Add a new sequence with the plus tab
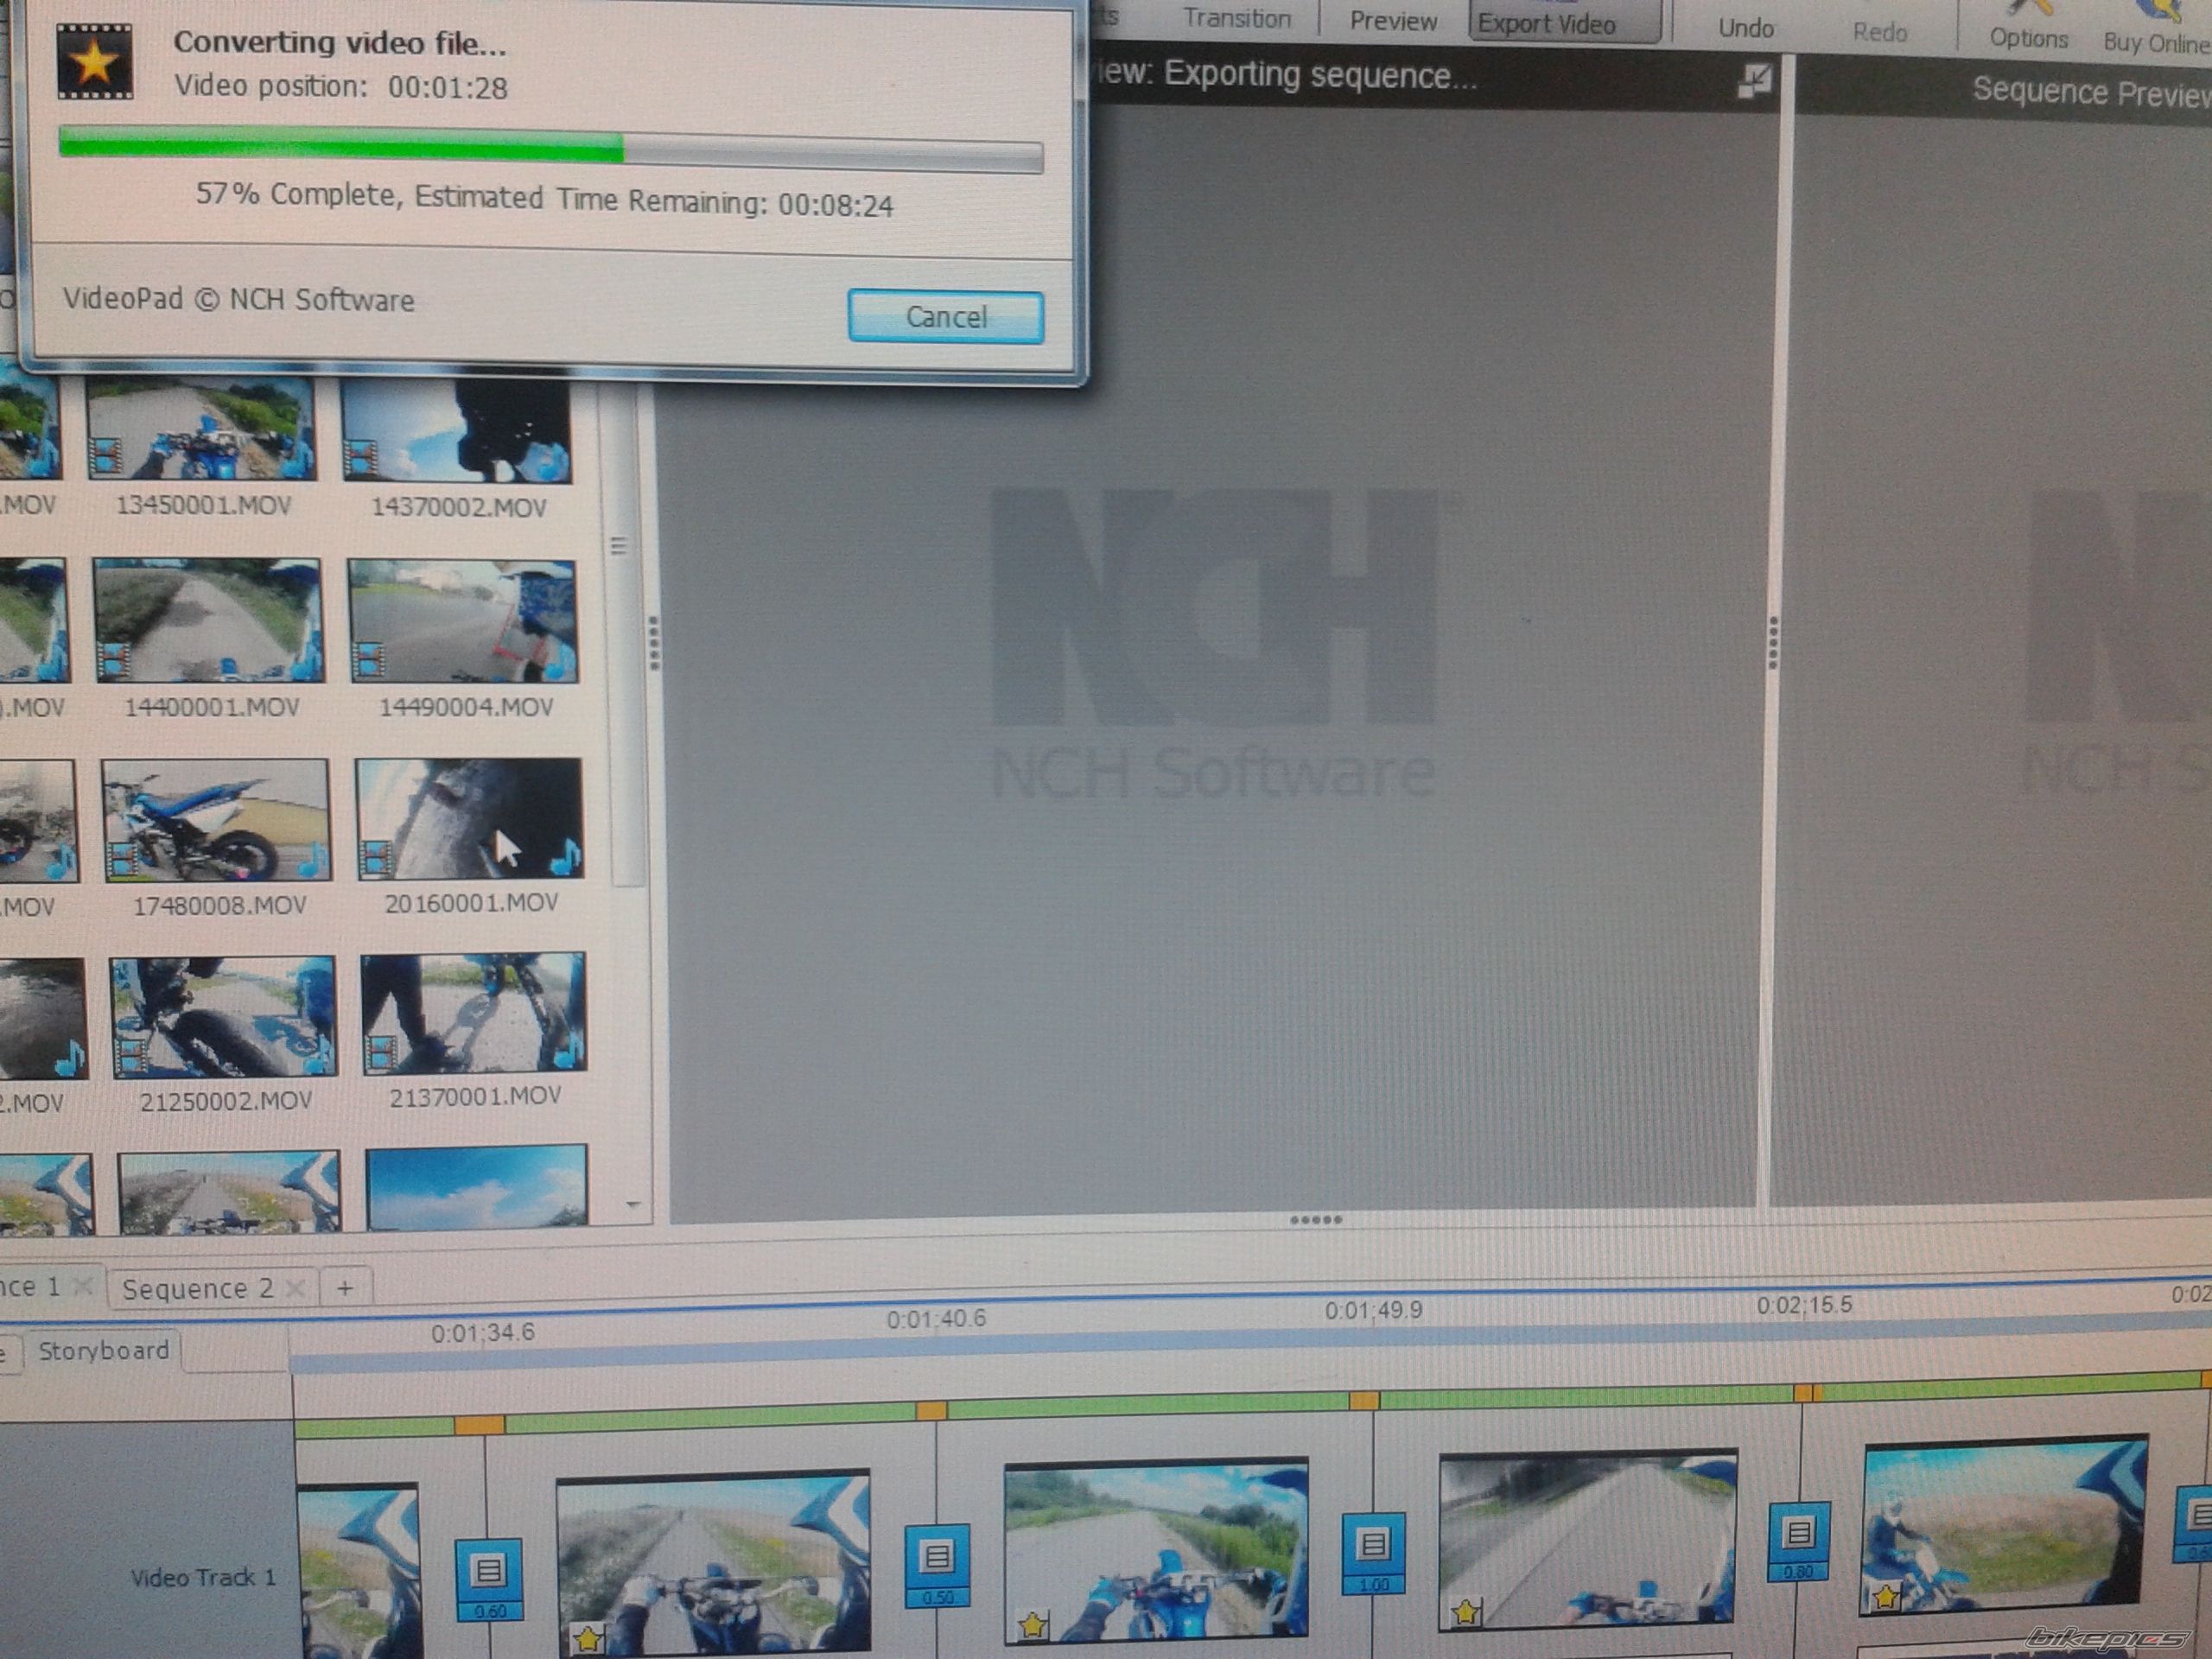2212x1659 pixels. [345, 1287]
